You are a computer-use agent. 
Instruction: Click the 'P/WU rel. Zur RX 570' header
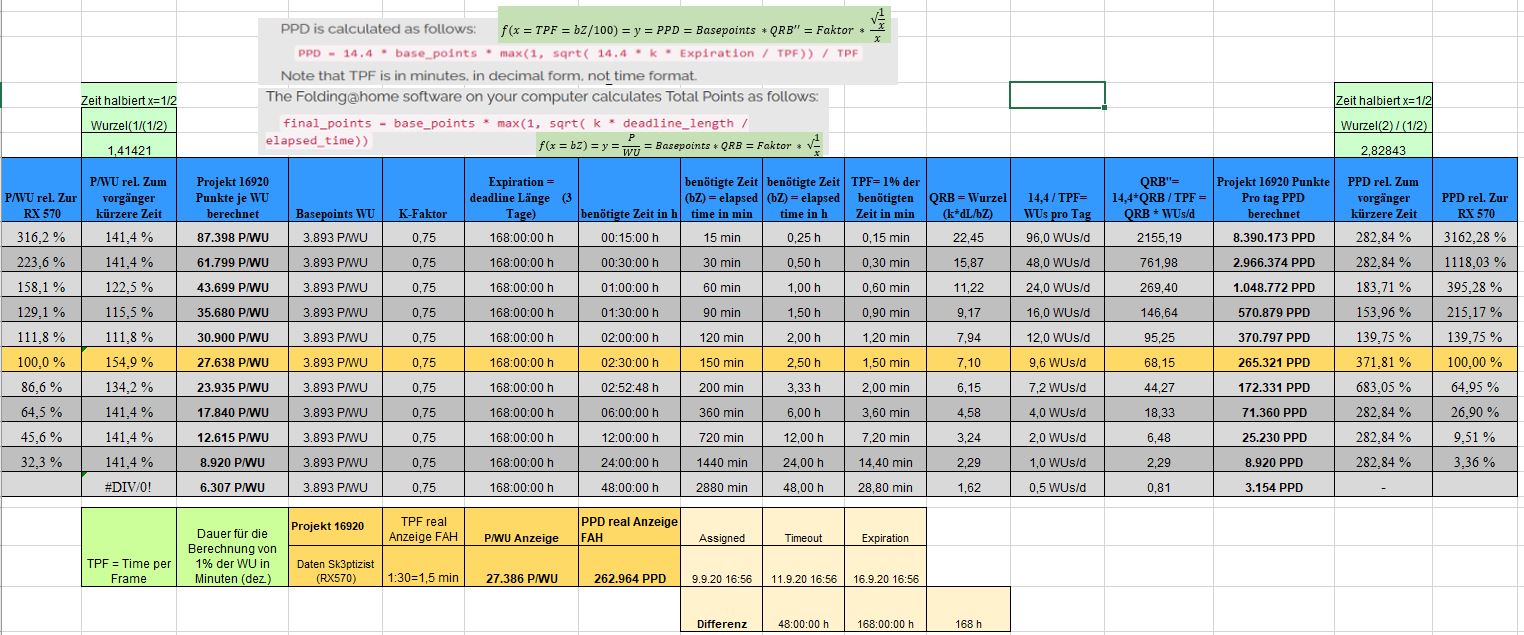click(40, 190)
